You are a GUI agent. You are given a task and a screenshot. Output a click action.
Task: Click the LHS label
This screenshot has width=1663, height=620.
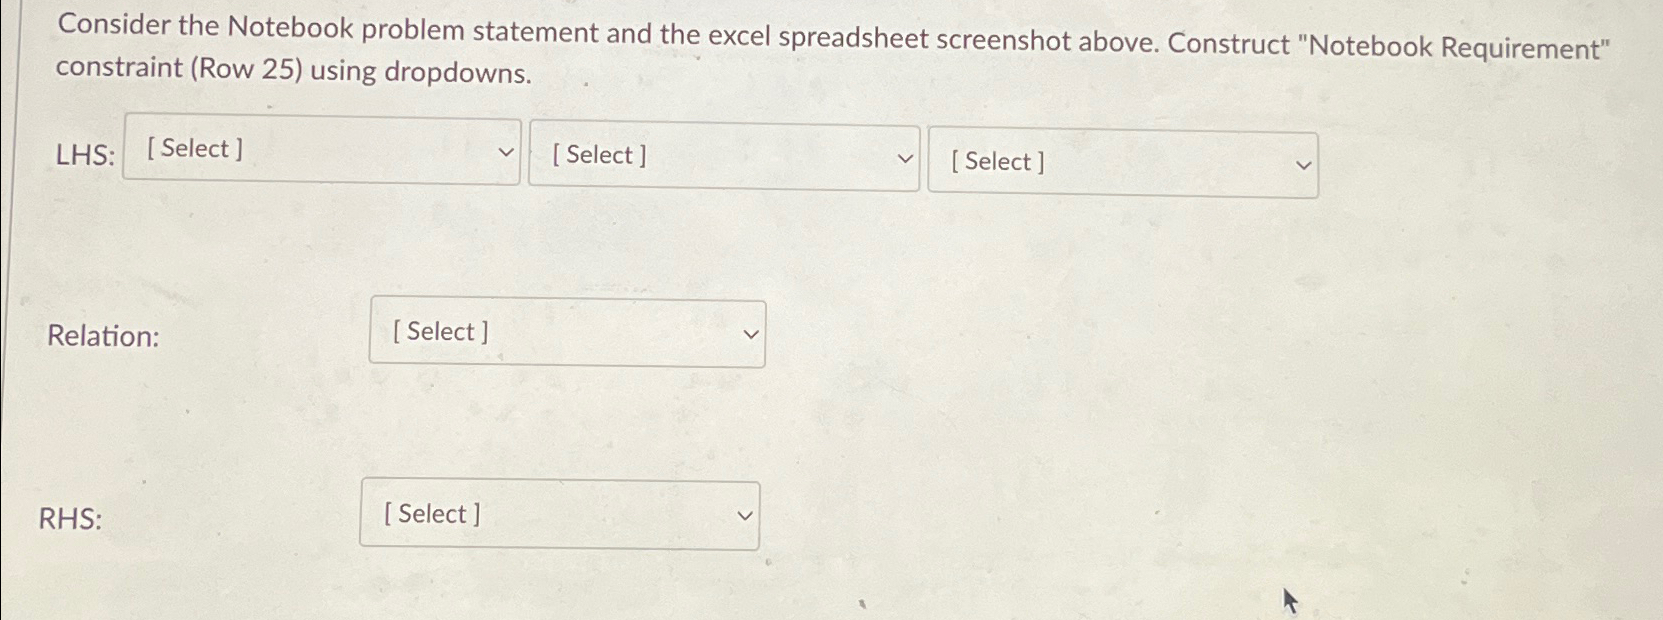[x=84, y=154]
